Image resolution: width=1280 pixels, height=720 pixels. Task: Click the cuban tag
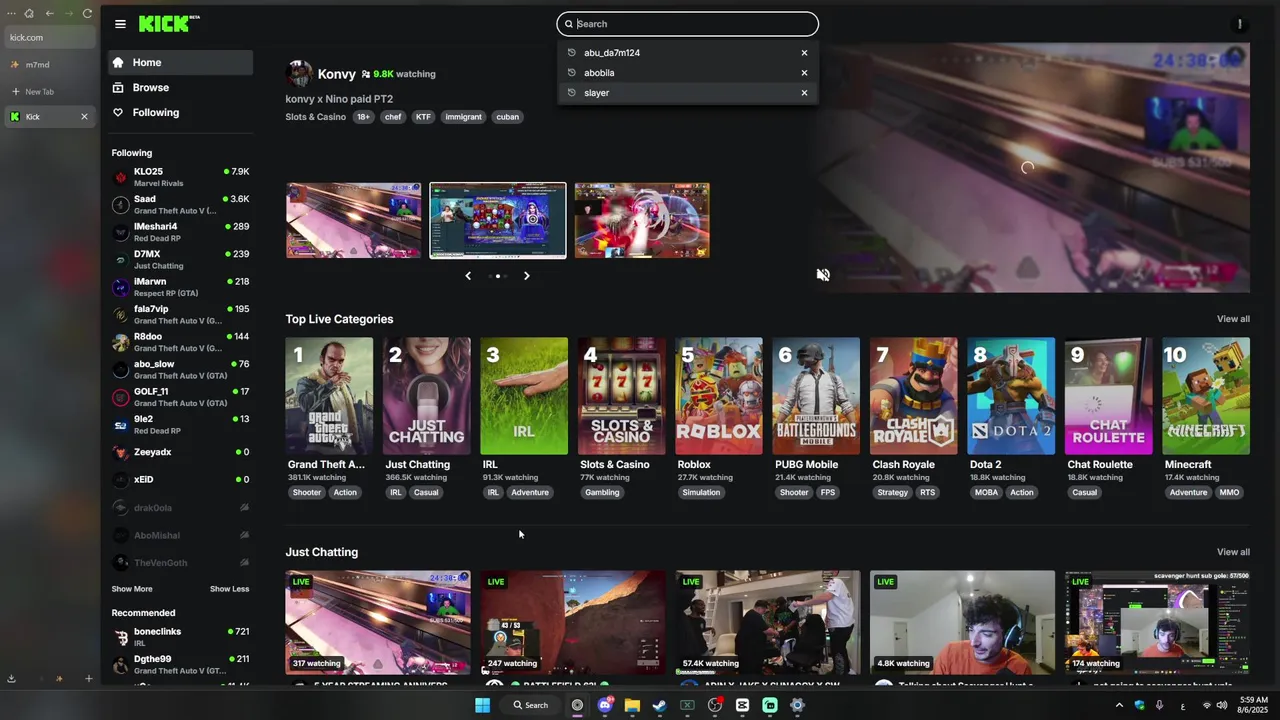(x=508, y=117)
